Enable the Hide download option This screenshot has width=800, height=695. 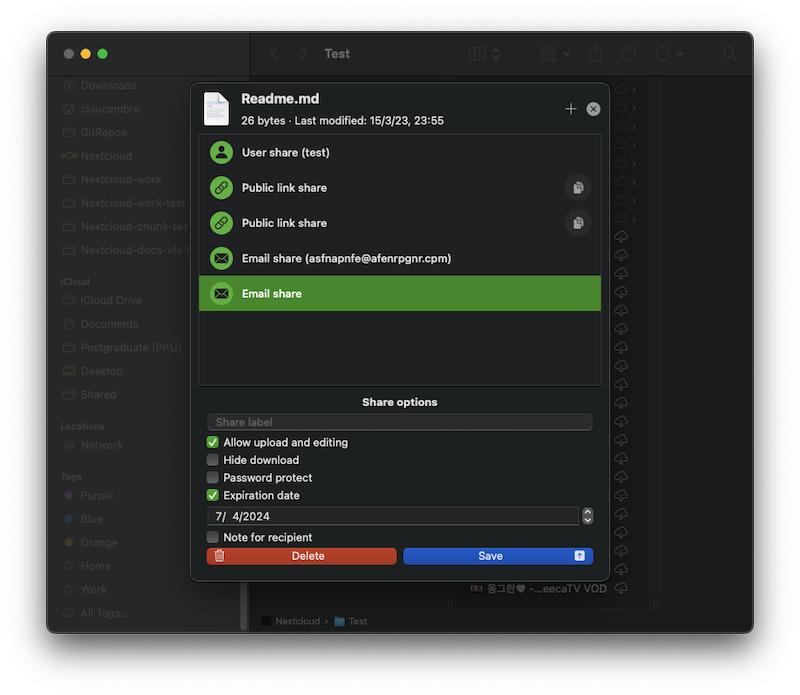pyautogui.click(x=212, y=459)
